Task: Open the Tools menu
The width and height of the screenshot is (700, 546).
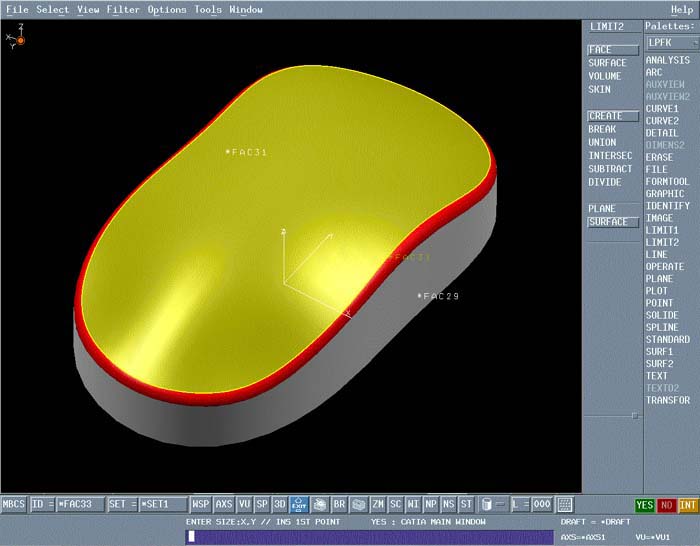Action: (x=208, y=10)
